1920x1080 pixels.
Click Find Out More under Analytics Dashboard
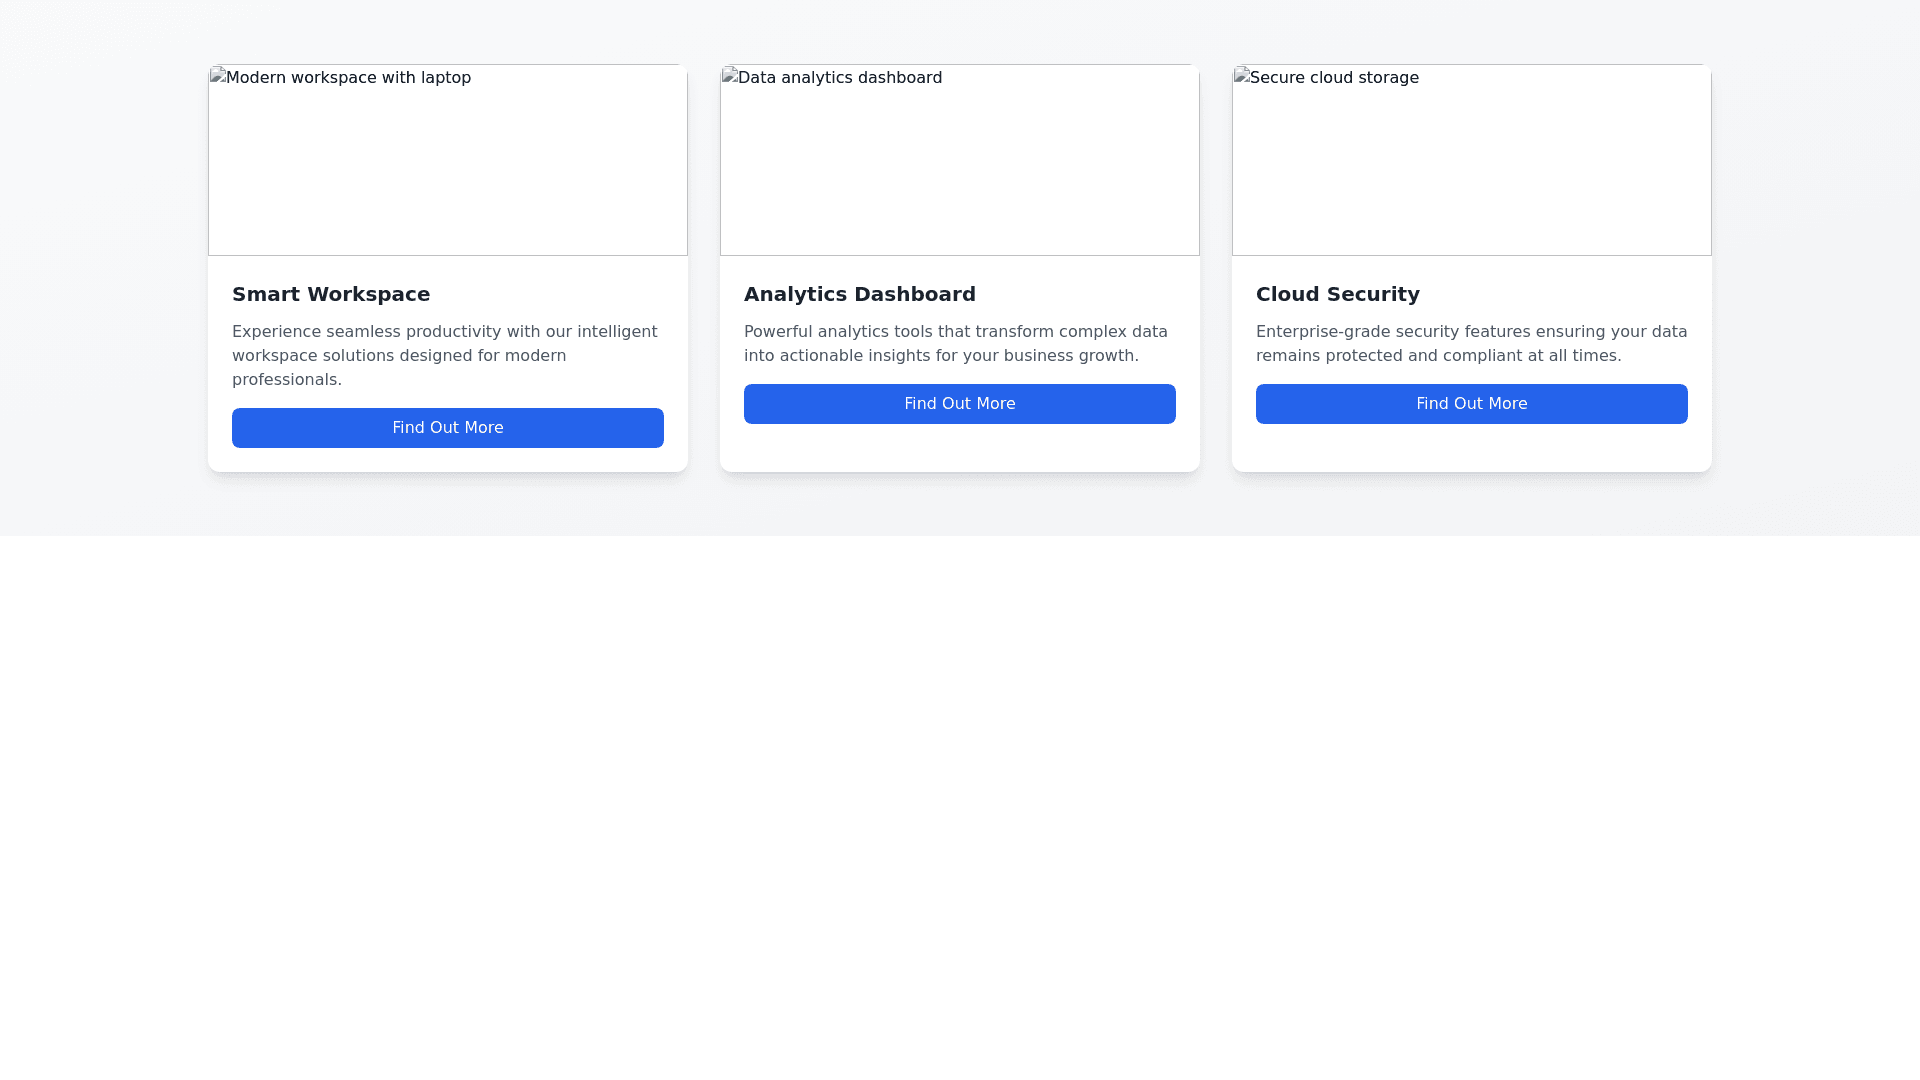tap(959, 404)
